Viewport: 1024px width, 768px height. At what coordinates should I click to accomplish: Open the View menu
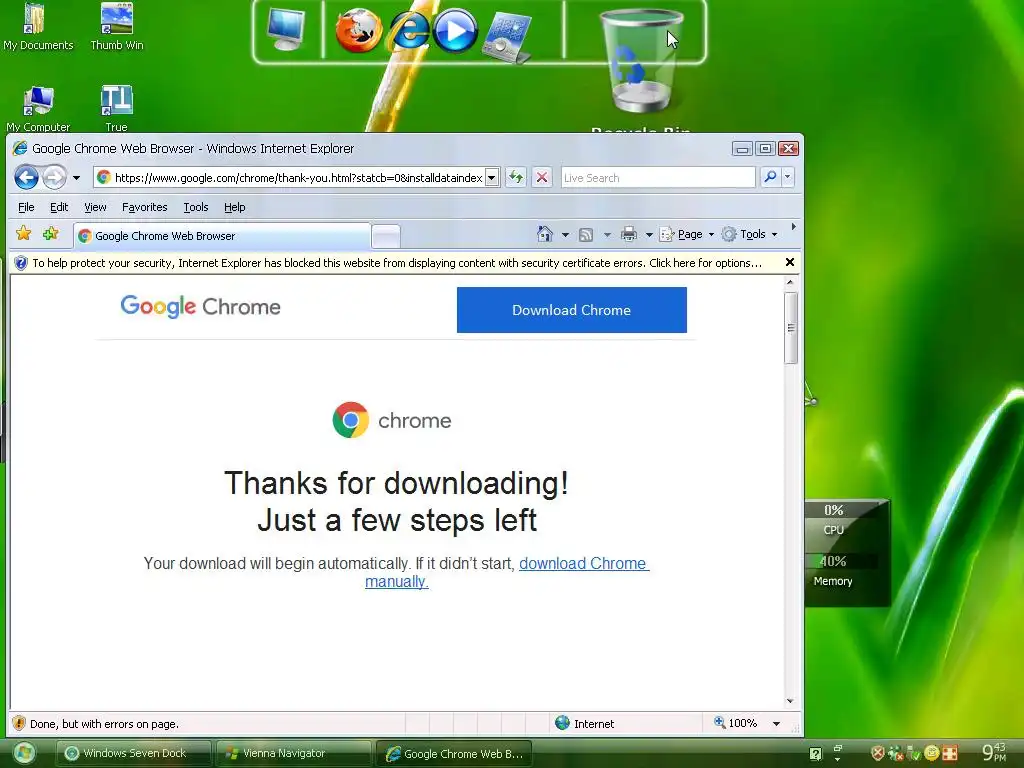pos(95,207)
